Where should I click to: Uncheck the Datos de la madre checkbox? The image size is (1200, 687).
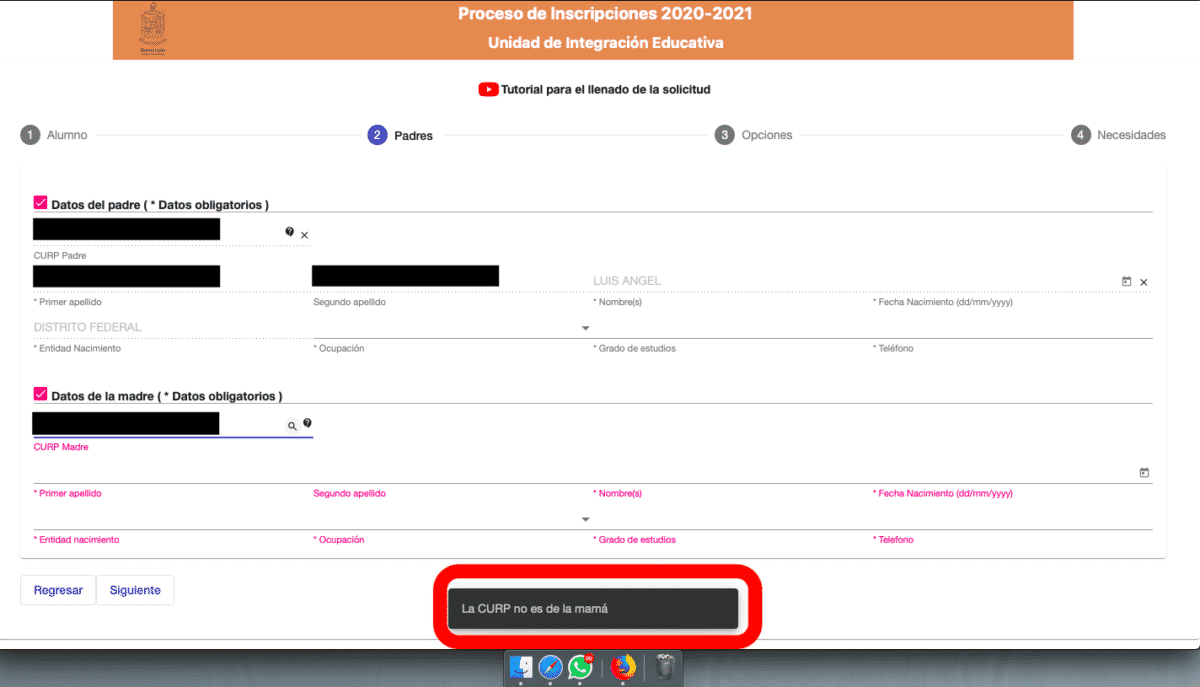click(41, 395)
